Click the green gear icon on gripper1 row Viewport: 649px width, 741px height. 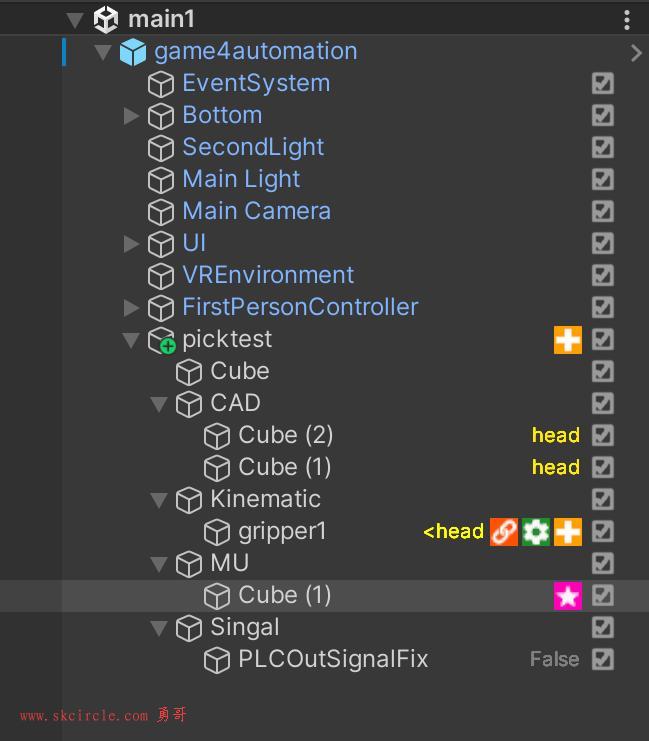(536, 532)
